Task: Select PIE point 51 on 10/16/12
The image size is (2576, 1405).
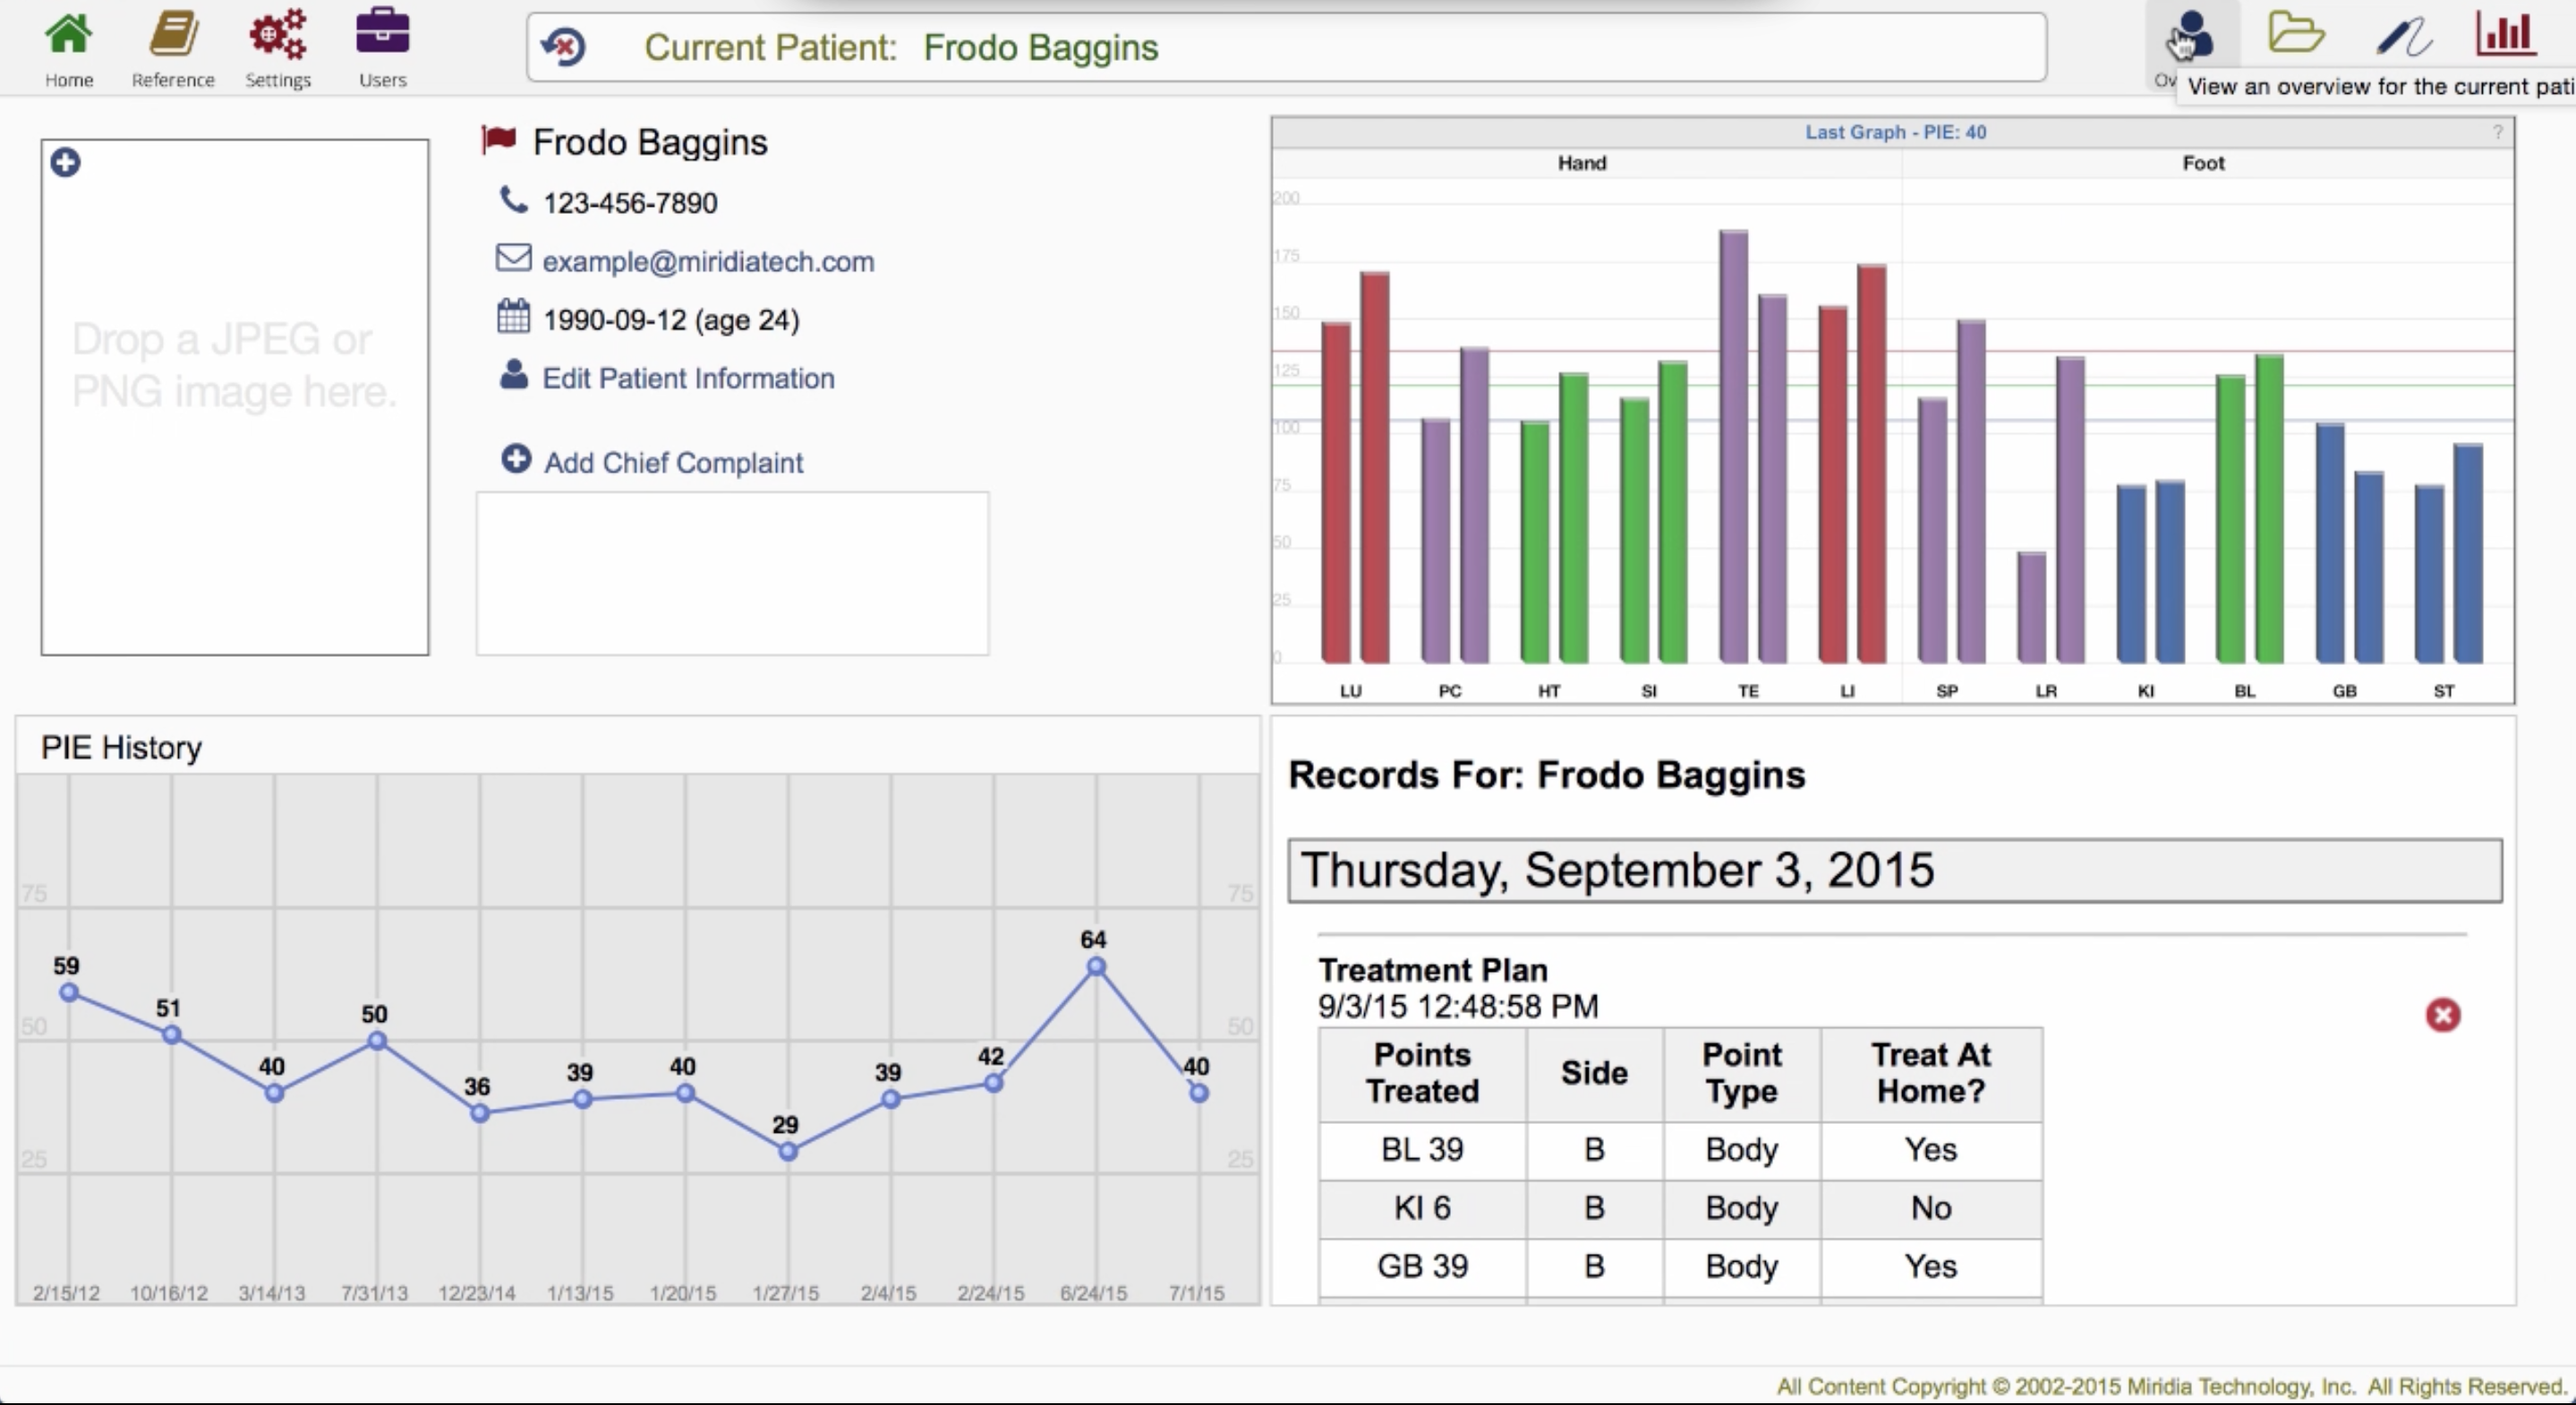Action: tap(171, 1035)
